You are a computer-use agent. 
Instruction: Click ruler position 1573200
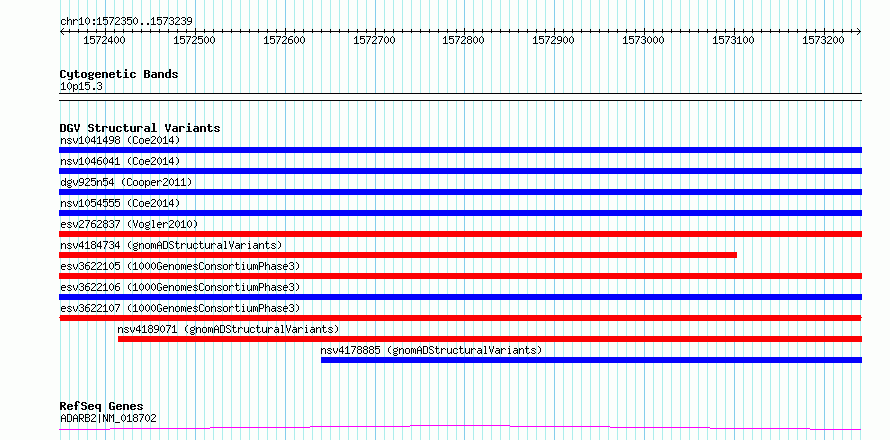pos(823,40)
